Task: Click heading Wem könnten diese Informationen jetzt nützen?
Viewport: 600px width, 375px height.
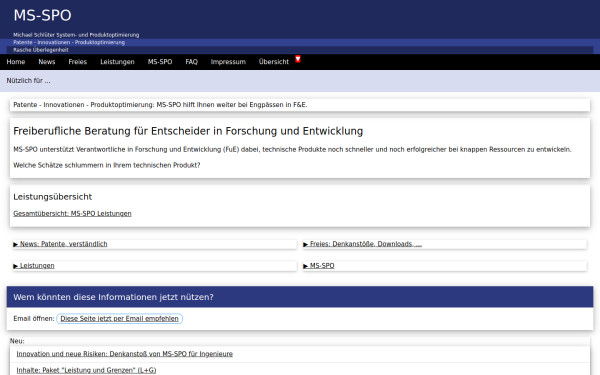Action: pos(113,297)
